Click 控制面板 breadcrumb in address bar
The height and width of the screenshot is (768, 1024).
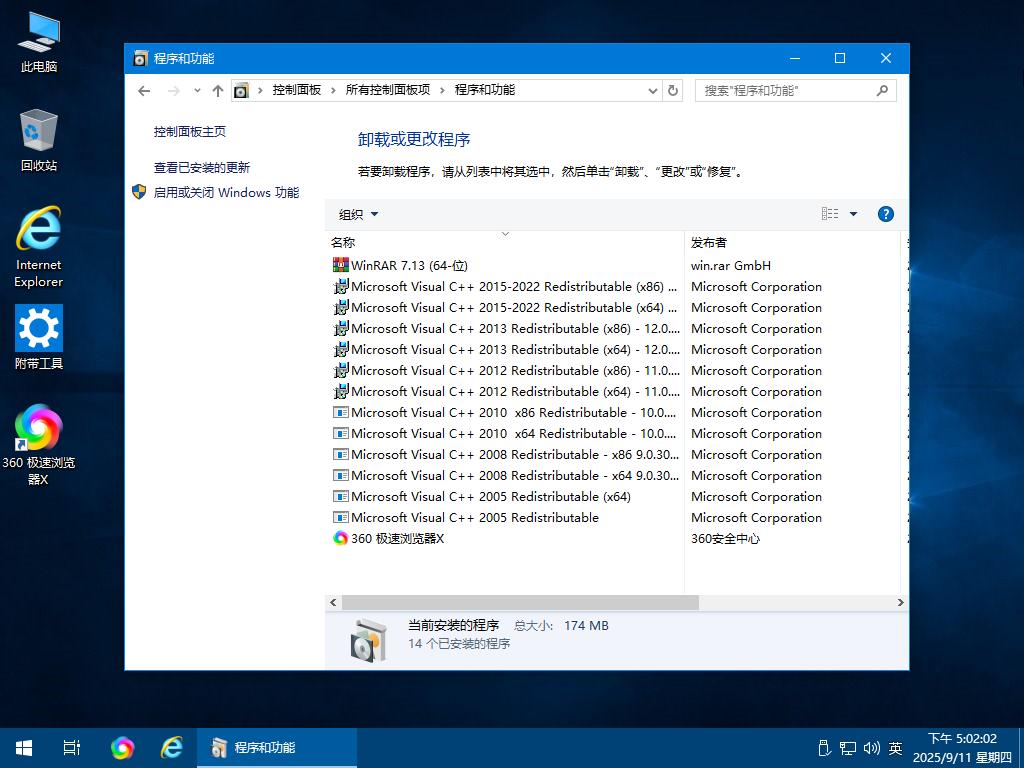click(x=297, y=90)
